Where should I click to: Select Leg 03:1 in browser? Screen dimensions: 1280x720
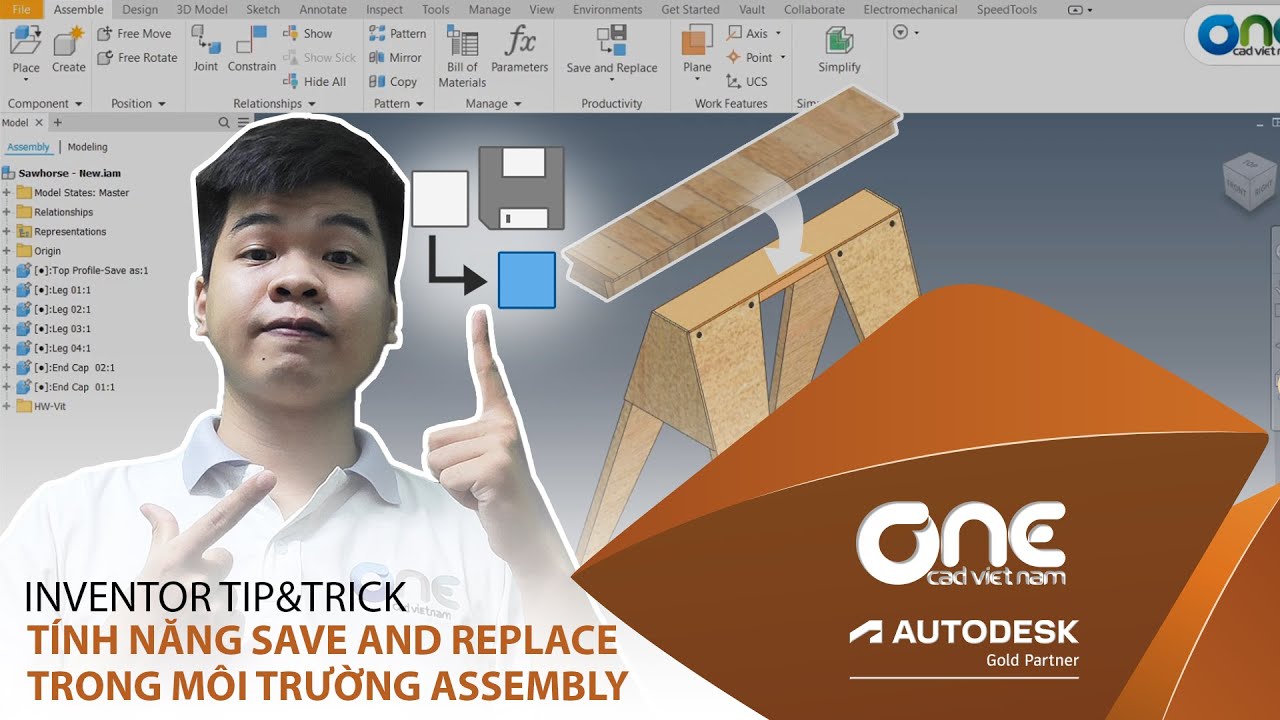pos(62,328)
